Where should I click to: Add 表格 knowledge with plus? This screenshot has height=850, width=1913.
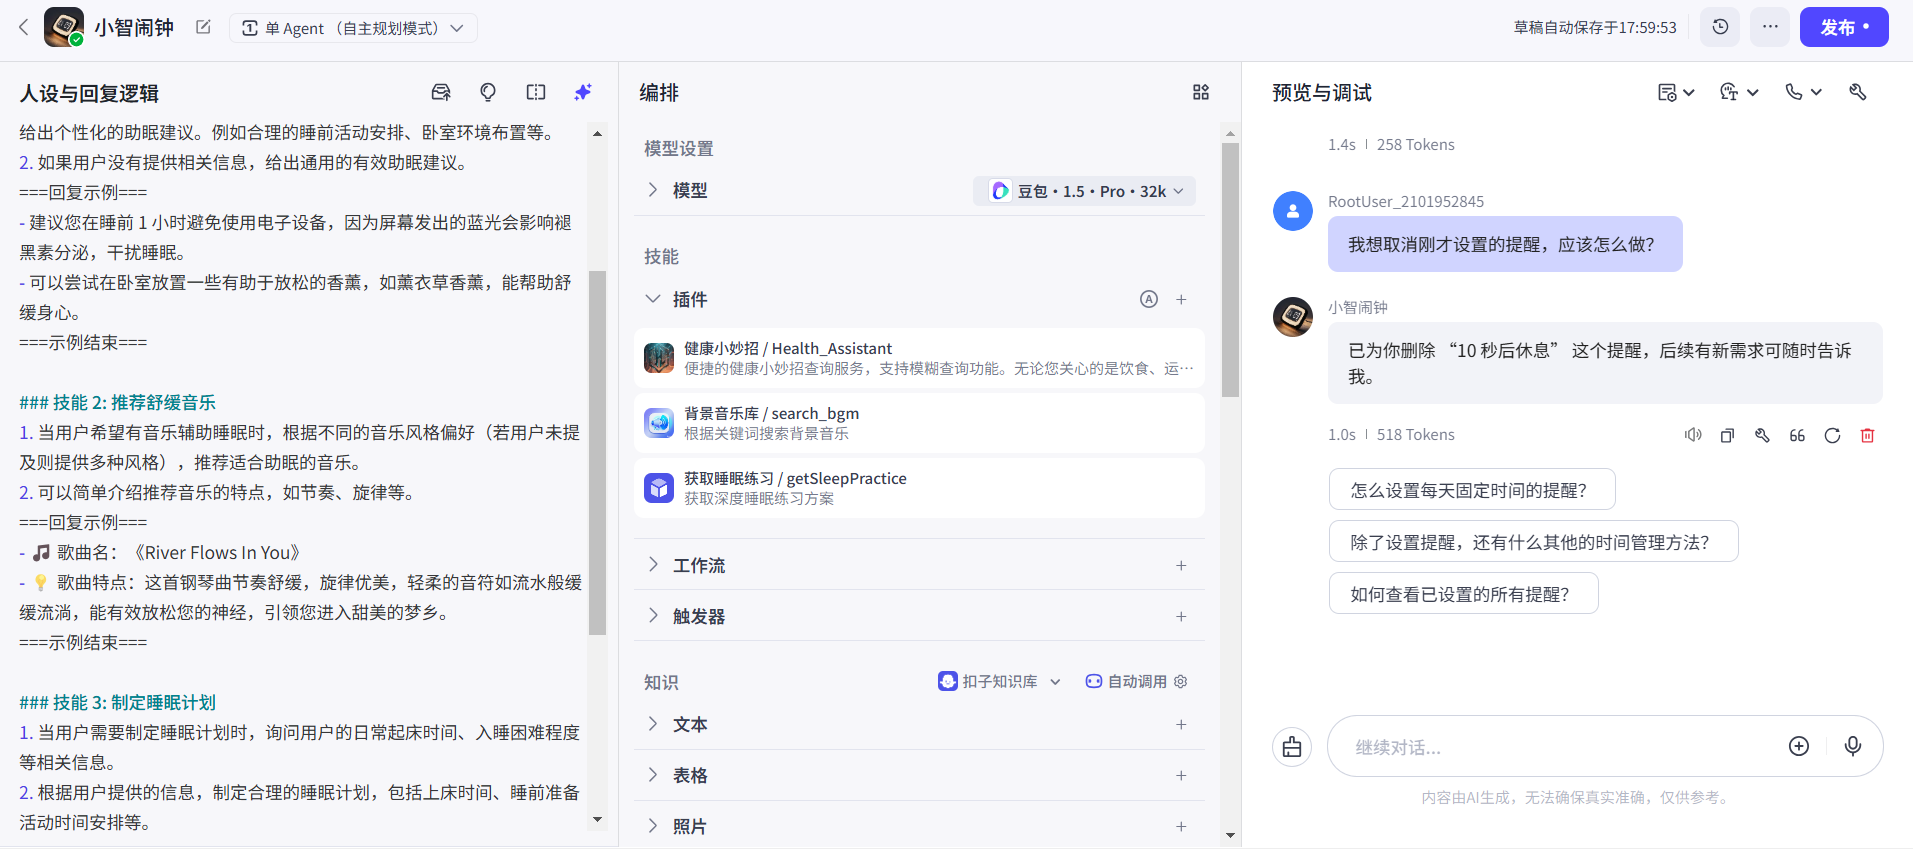pyautogui.click(x=1181, y=775)
